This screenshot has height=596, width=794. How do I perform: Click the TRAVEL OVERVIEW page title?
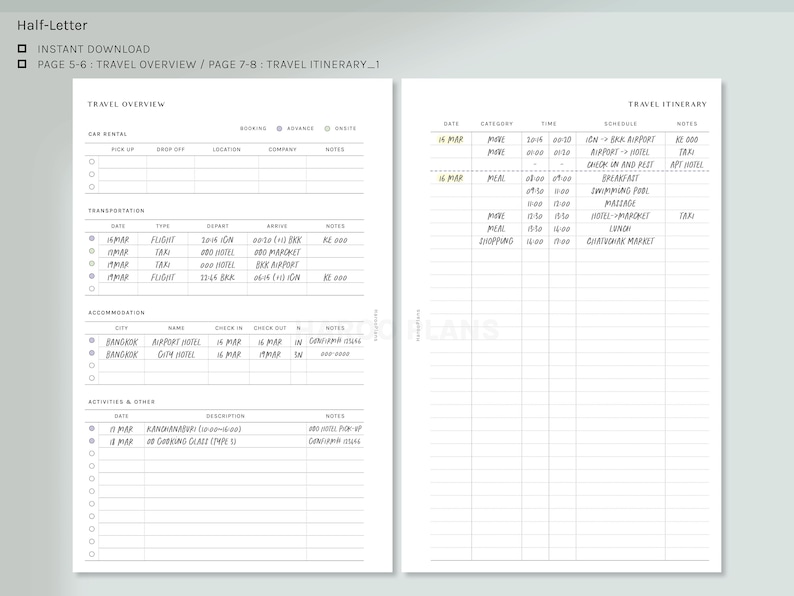click(126, 104)
